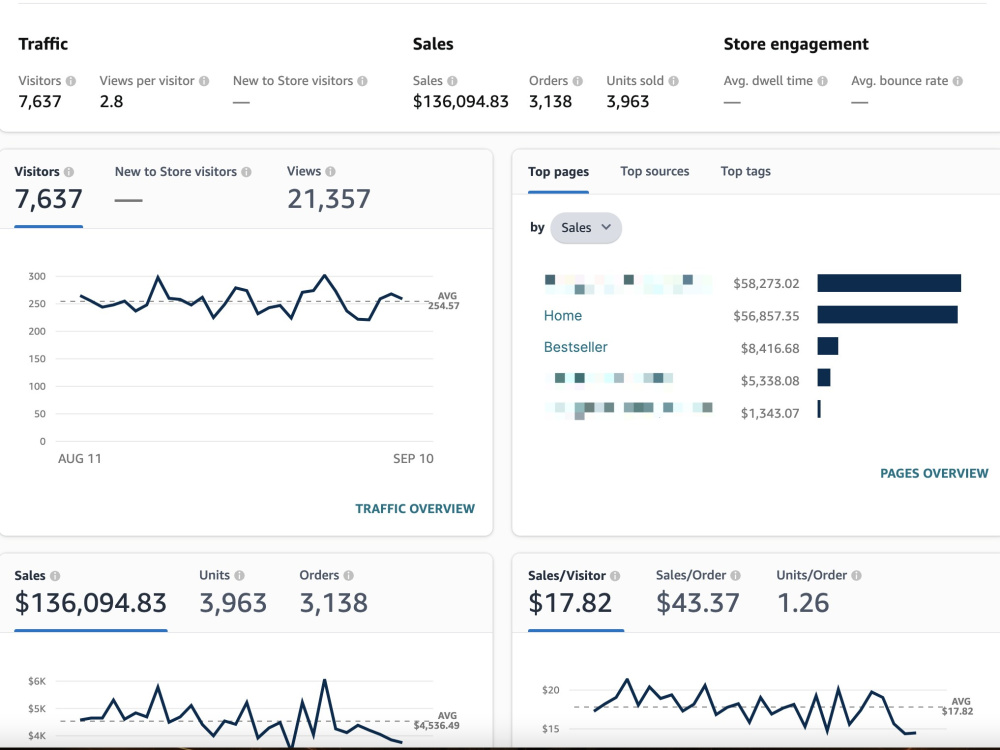This screenshot has height=750, width=1000.
Task: Open the 'by Sales' dropdown
Action: tap(586, 228)
